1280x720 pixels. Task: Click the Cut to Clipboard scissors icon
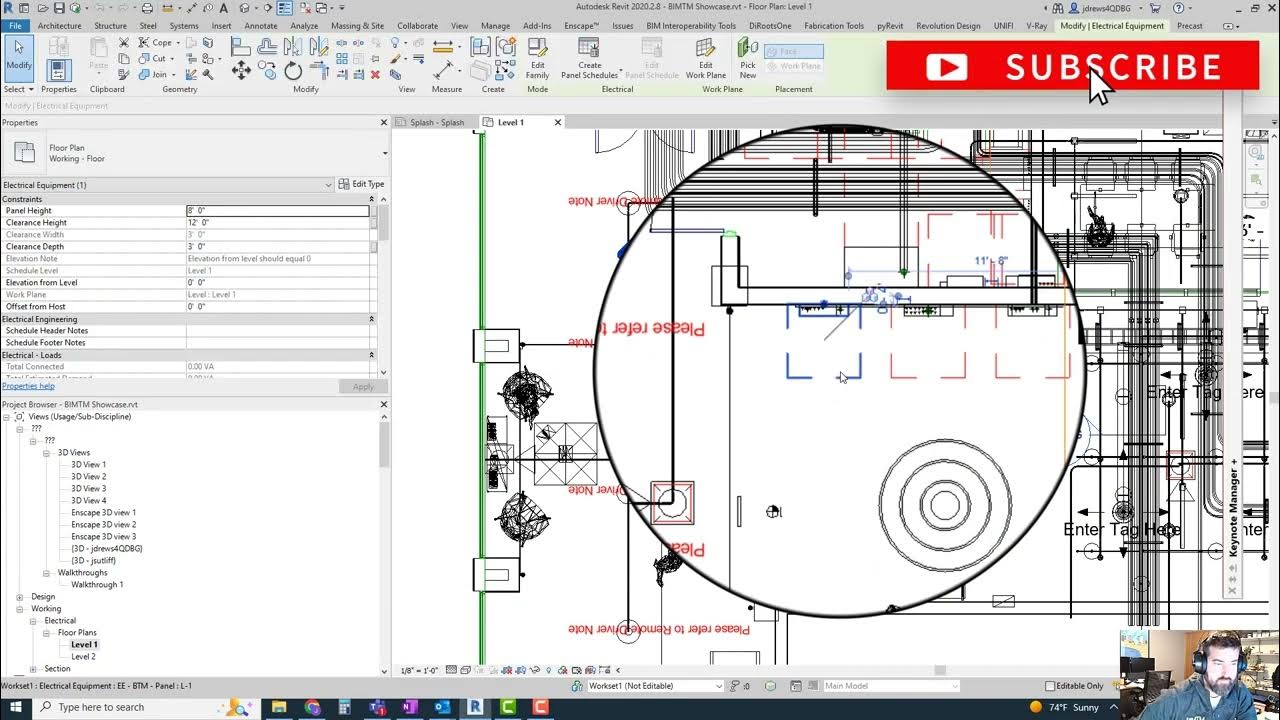point(124,42)
